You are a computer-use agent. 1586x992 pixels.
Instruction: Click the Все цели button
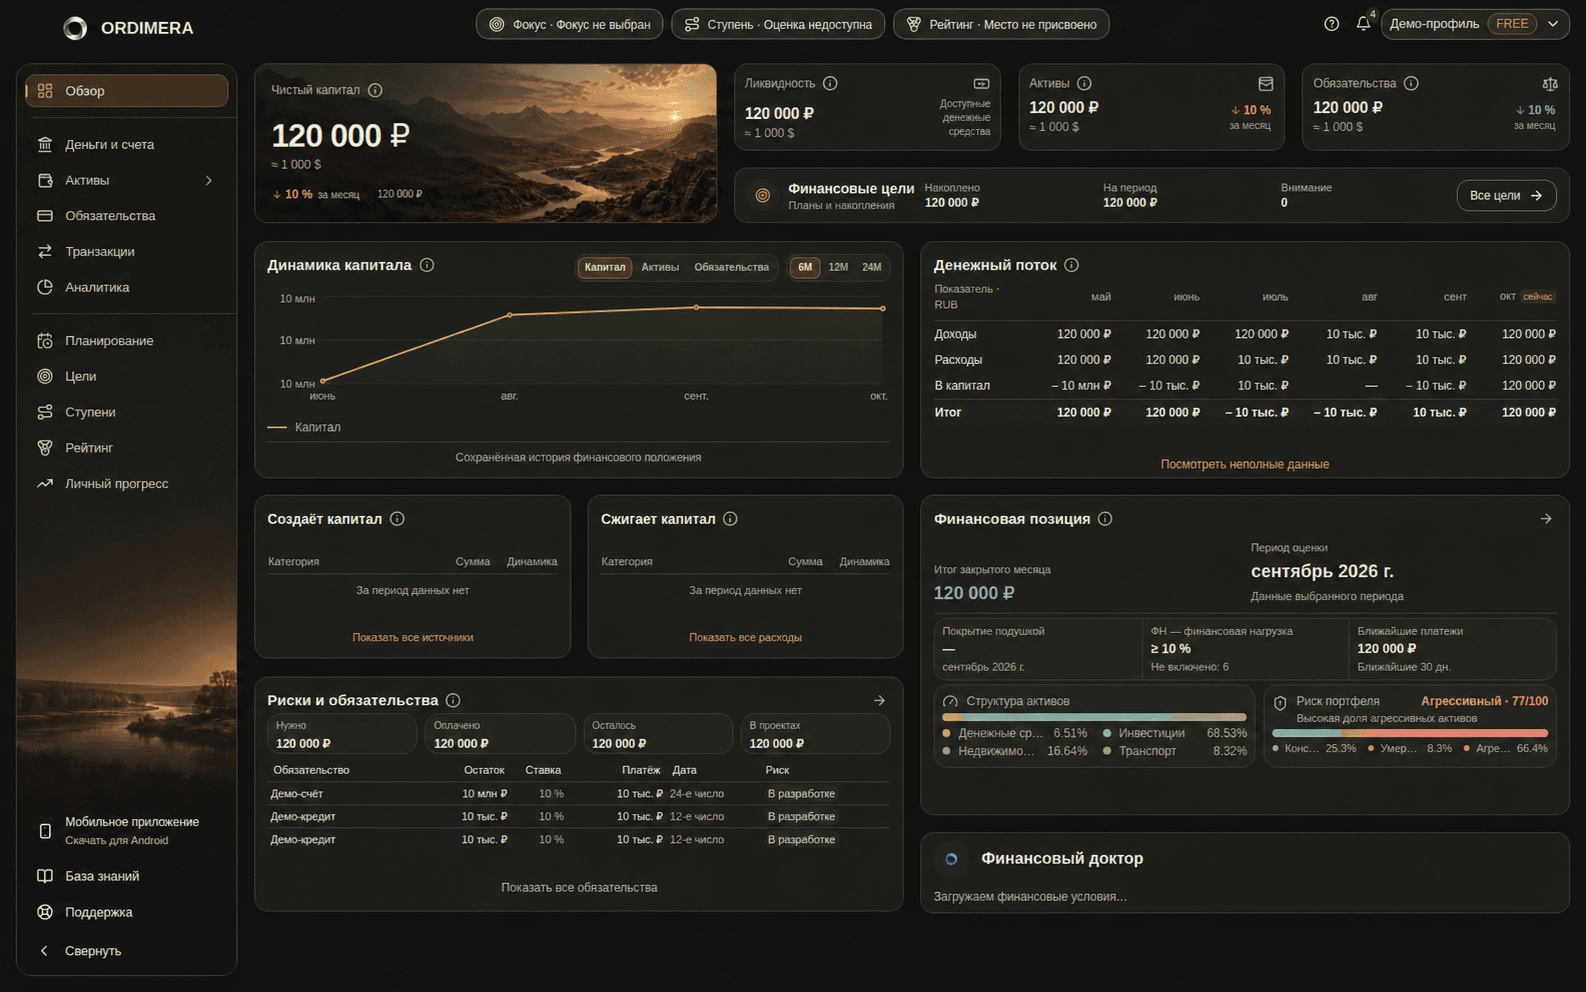(1506, 196)
